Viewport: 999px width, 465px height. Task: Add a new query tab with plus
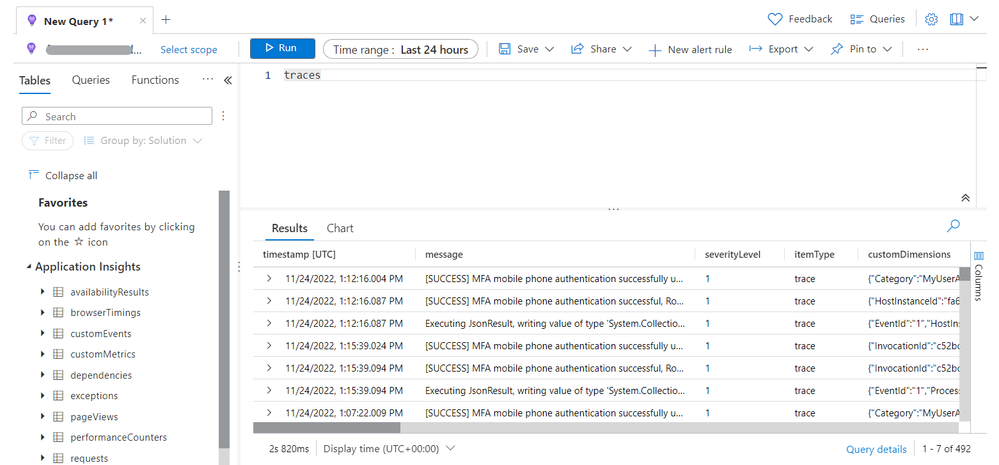pyautogui.click(x=166, y=20)
